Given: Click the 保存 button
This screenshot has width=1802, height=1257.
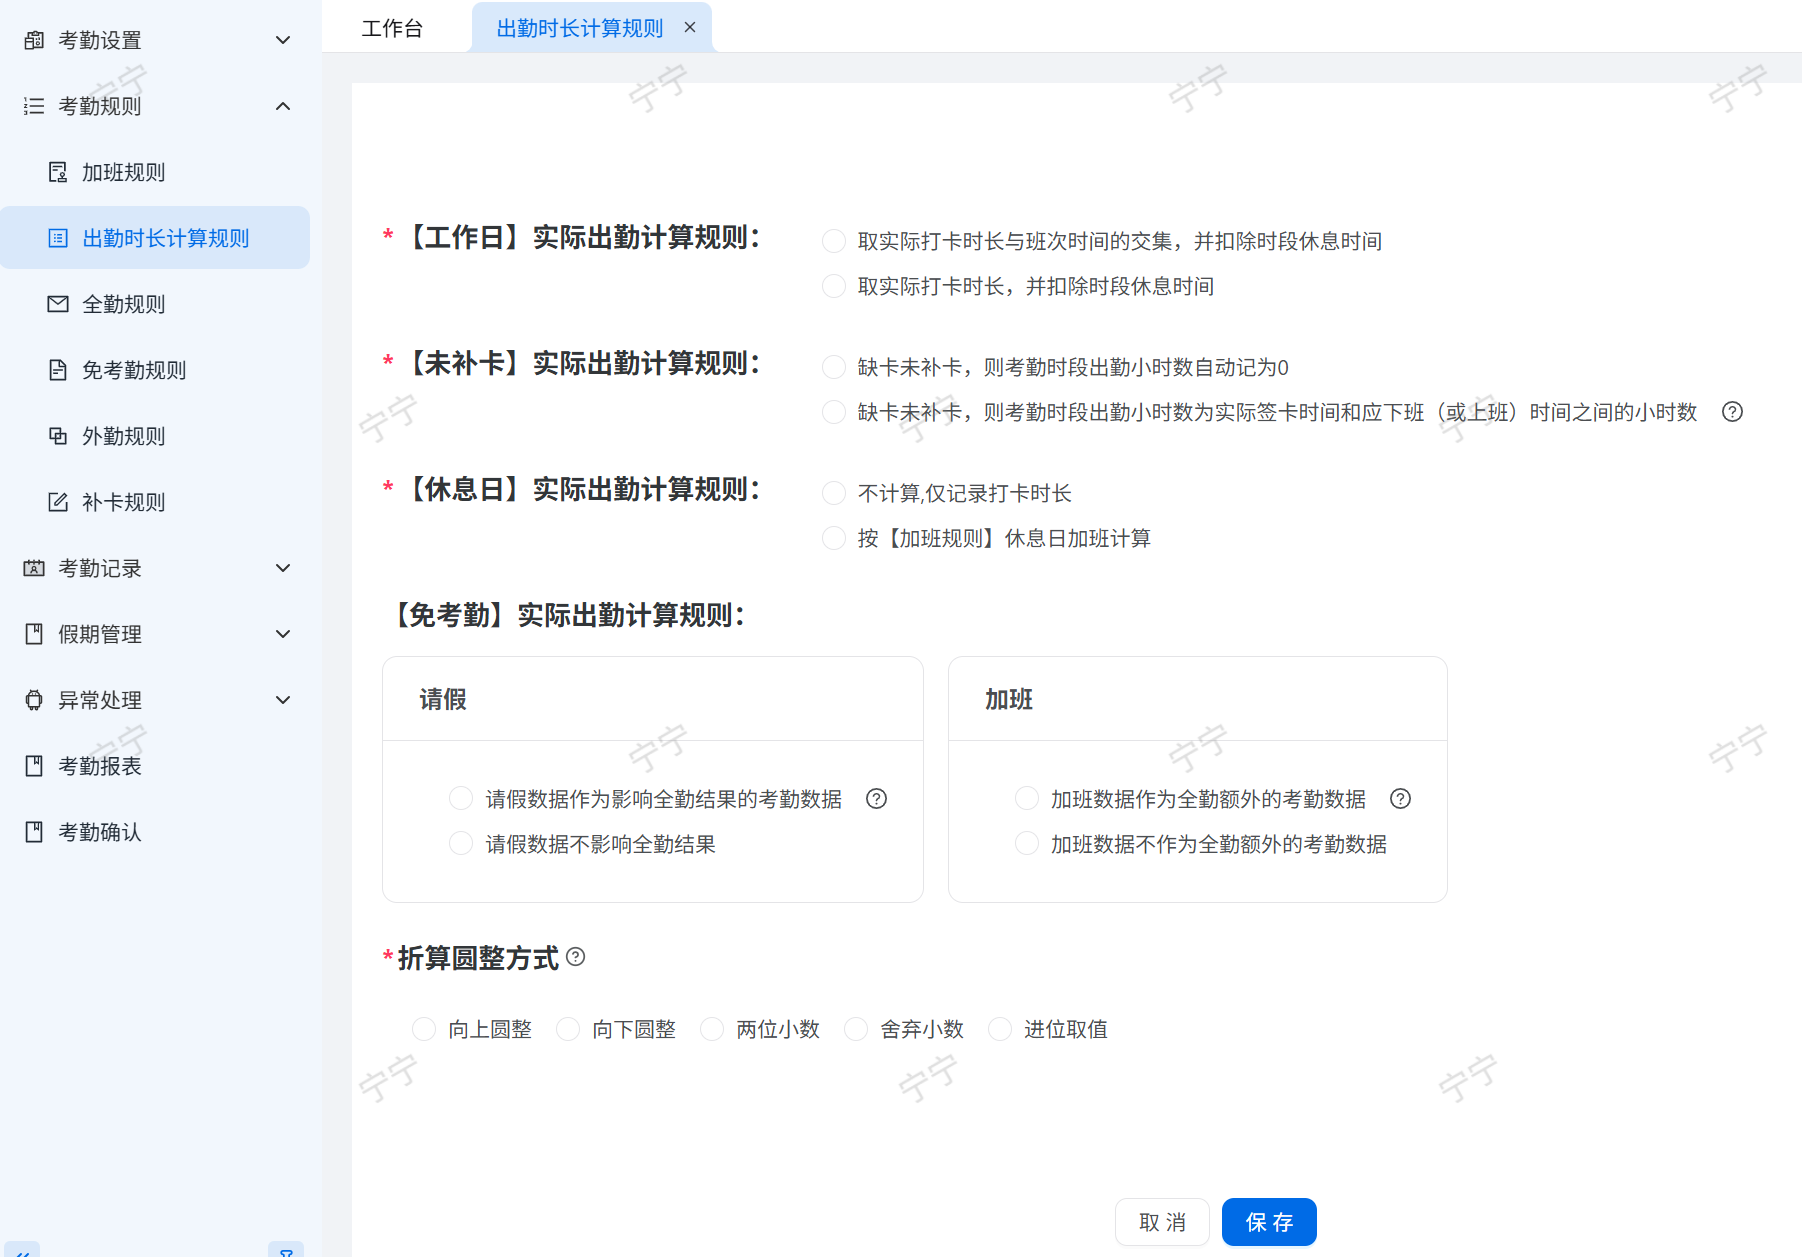Looking at the screenshot, I should click(1268, 1222).
